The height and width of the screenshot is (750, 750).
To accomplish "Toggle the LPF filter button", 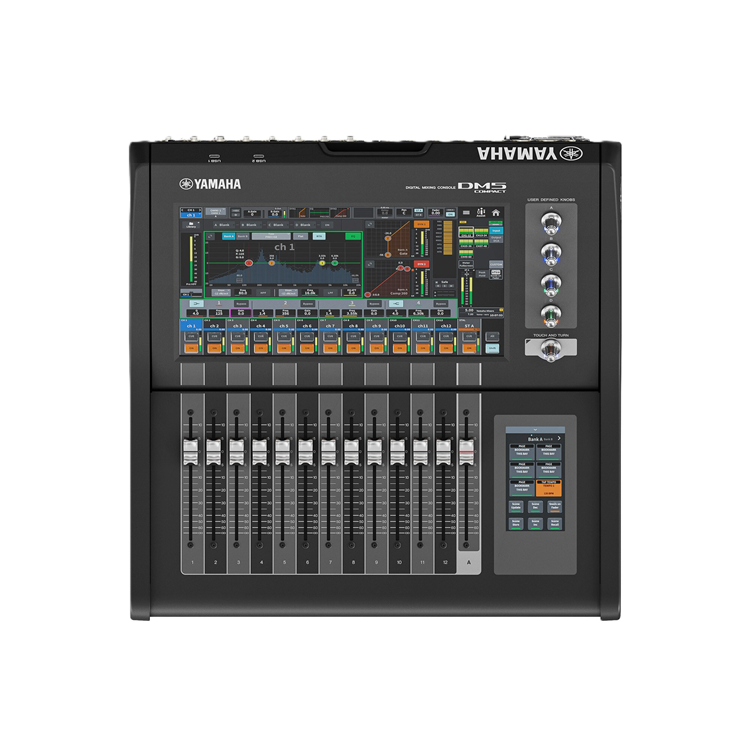I will click(331, 293).
